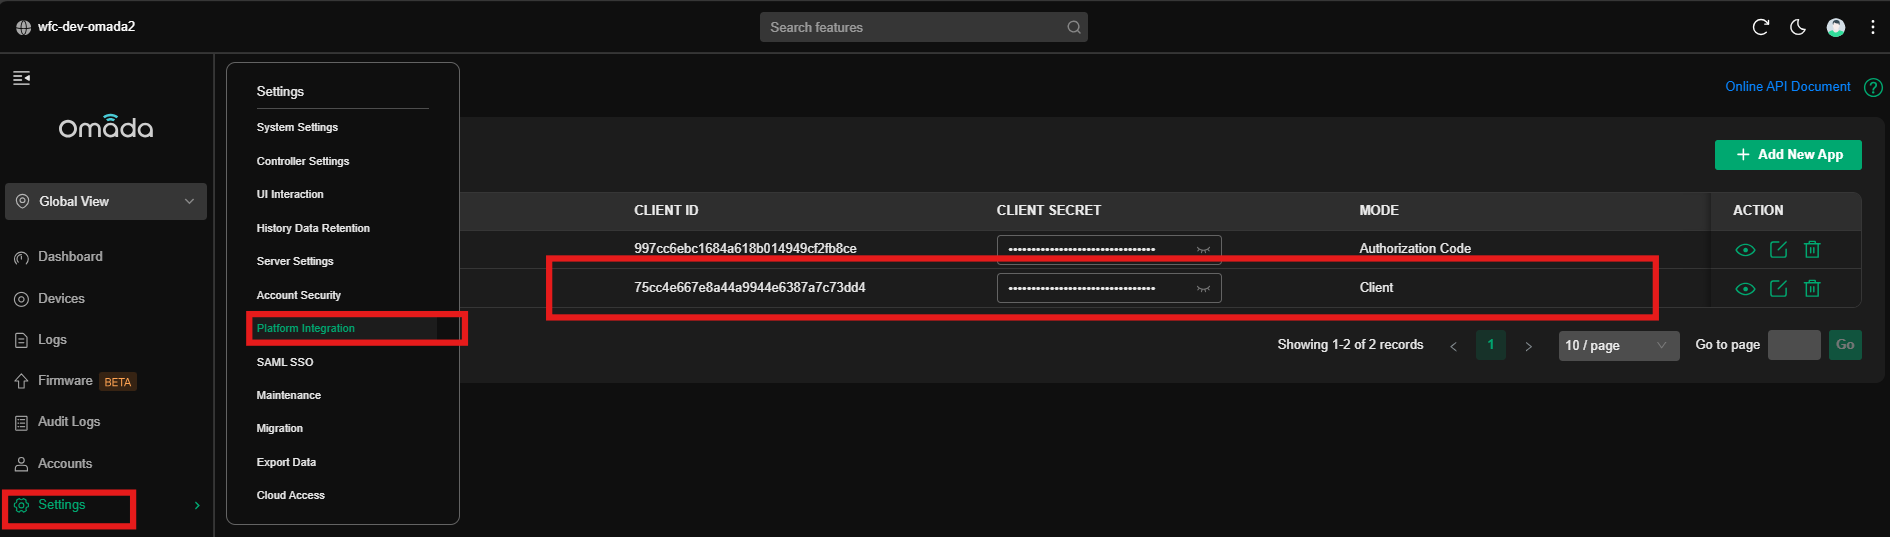Delete the Client mode app entry
This screenshot has height=537, width=1890.
(x=1812, y=288)
